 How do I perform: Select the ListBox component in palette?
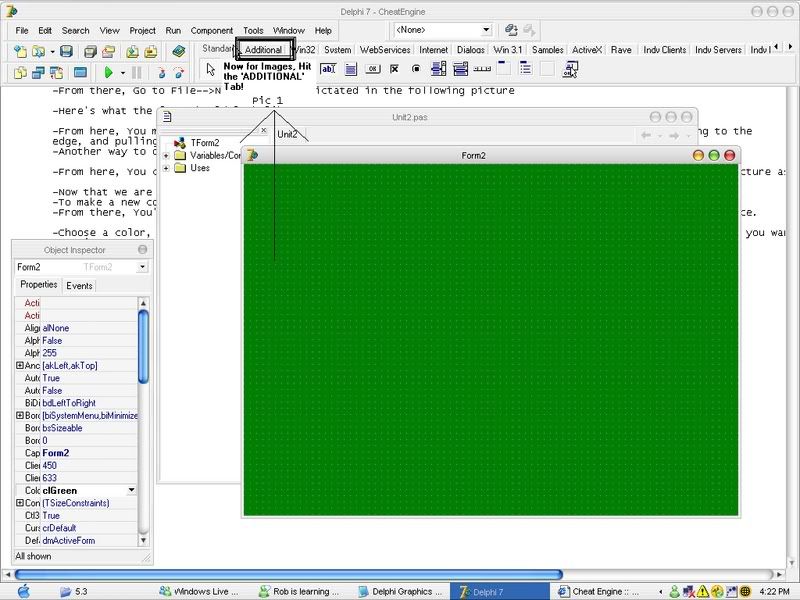click(x=438, y=69)
